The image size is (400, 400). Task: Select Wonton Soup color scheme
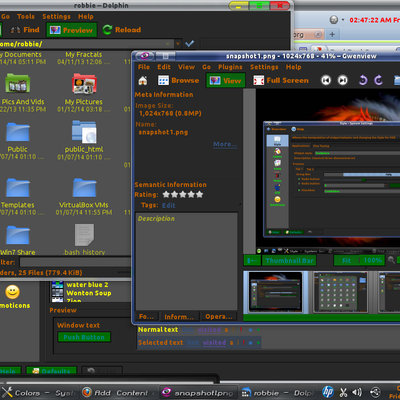point(89,293)
